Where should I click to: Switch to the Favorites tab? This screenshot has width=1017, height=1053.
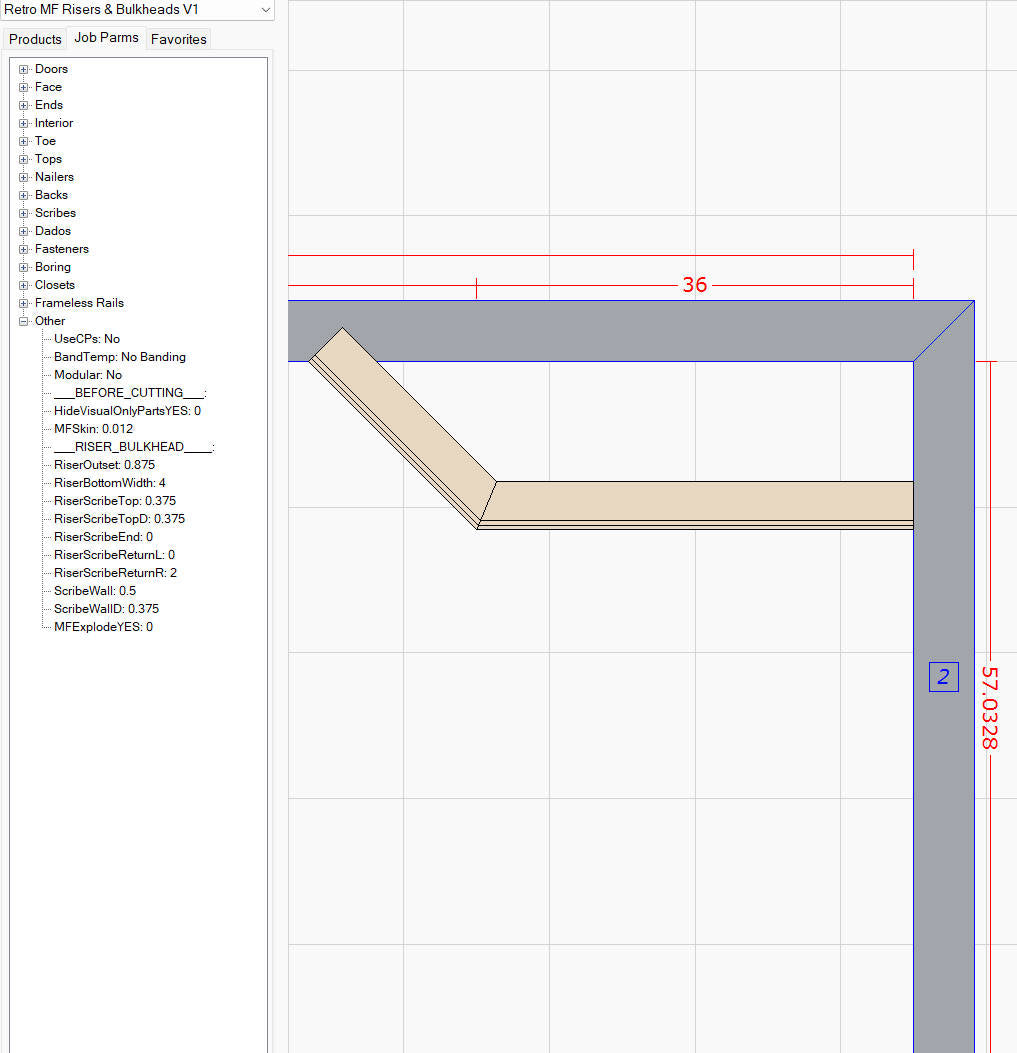pyautogui.click(x=178, y=39)
